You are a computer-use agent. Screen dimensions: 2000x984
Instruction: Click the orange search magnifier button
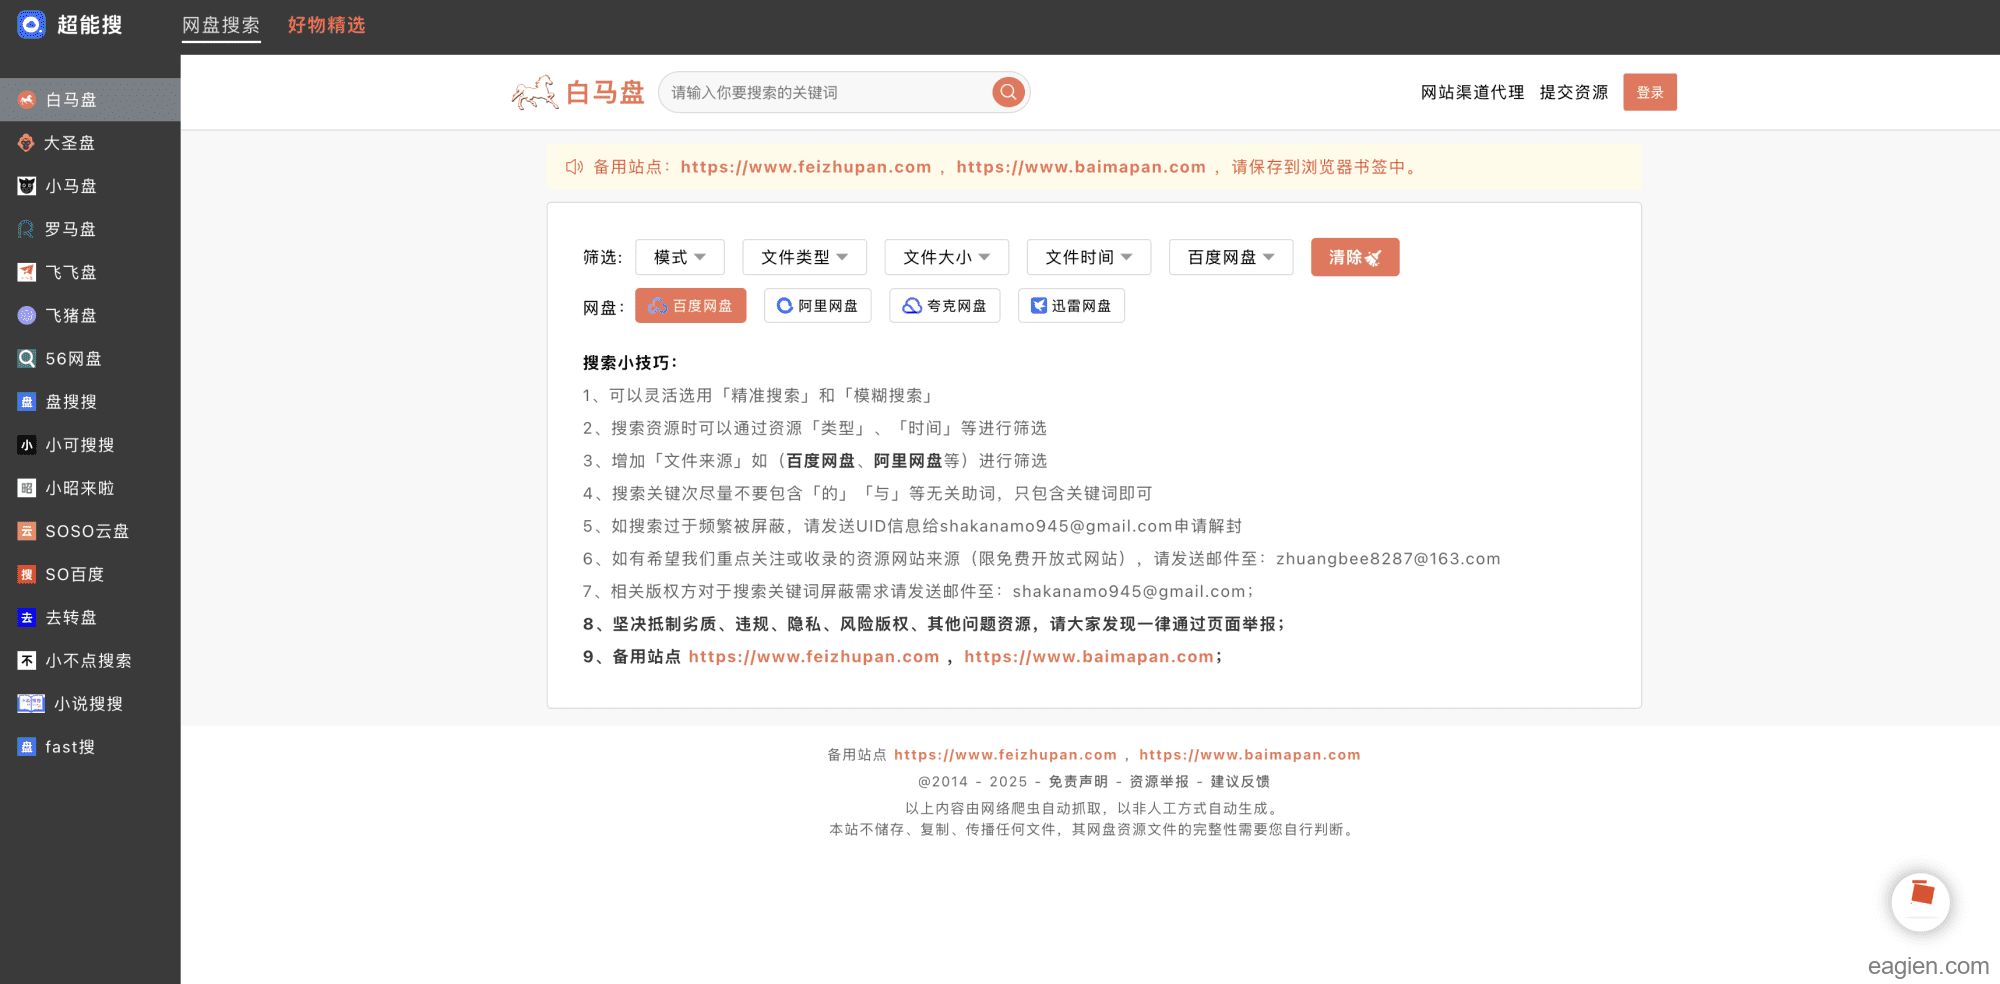(x=1008, y=92)
